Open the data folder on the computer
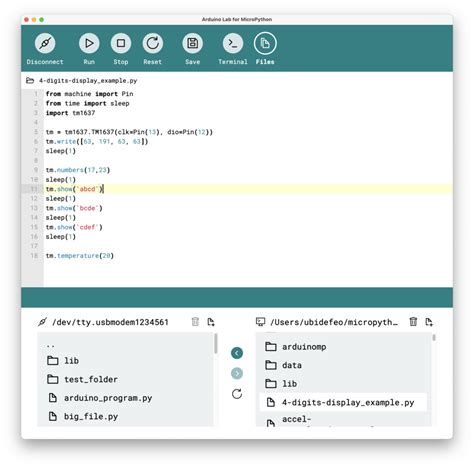Viewport: 474px width, 467px height. (283, 365)
